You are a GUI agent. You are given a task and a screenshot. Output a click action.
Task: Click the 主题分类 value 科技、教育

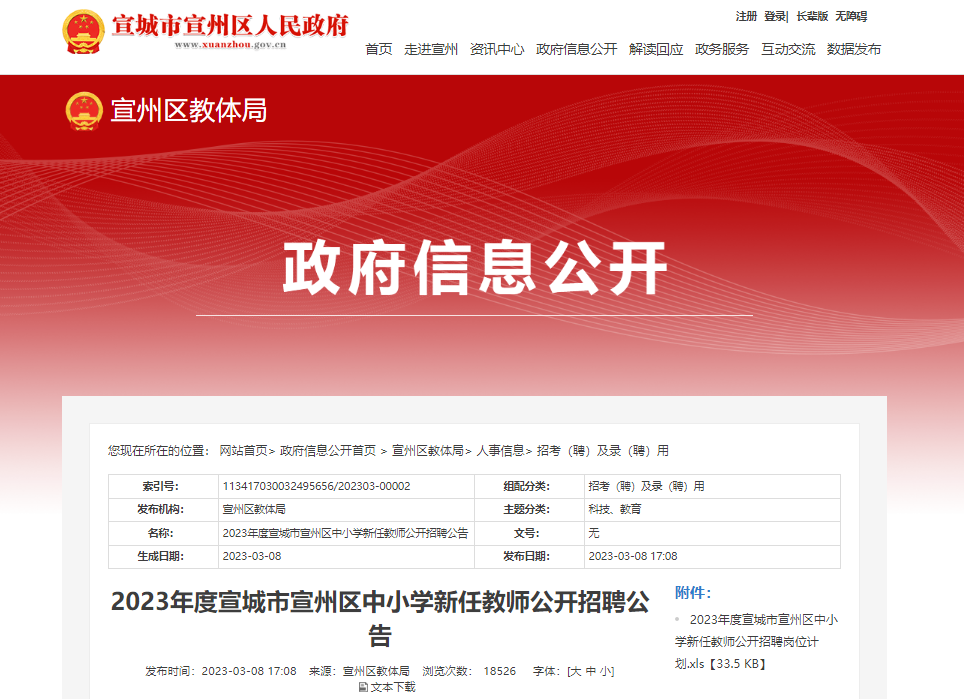point(614,509)
